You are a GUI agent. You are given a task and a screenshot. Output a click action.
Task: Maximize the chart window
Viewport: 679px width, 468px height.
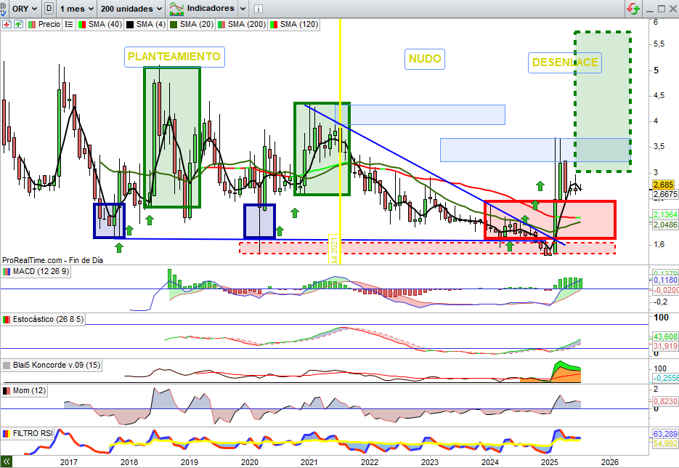661,9
